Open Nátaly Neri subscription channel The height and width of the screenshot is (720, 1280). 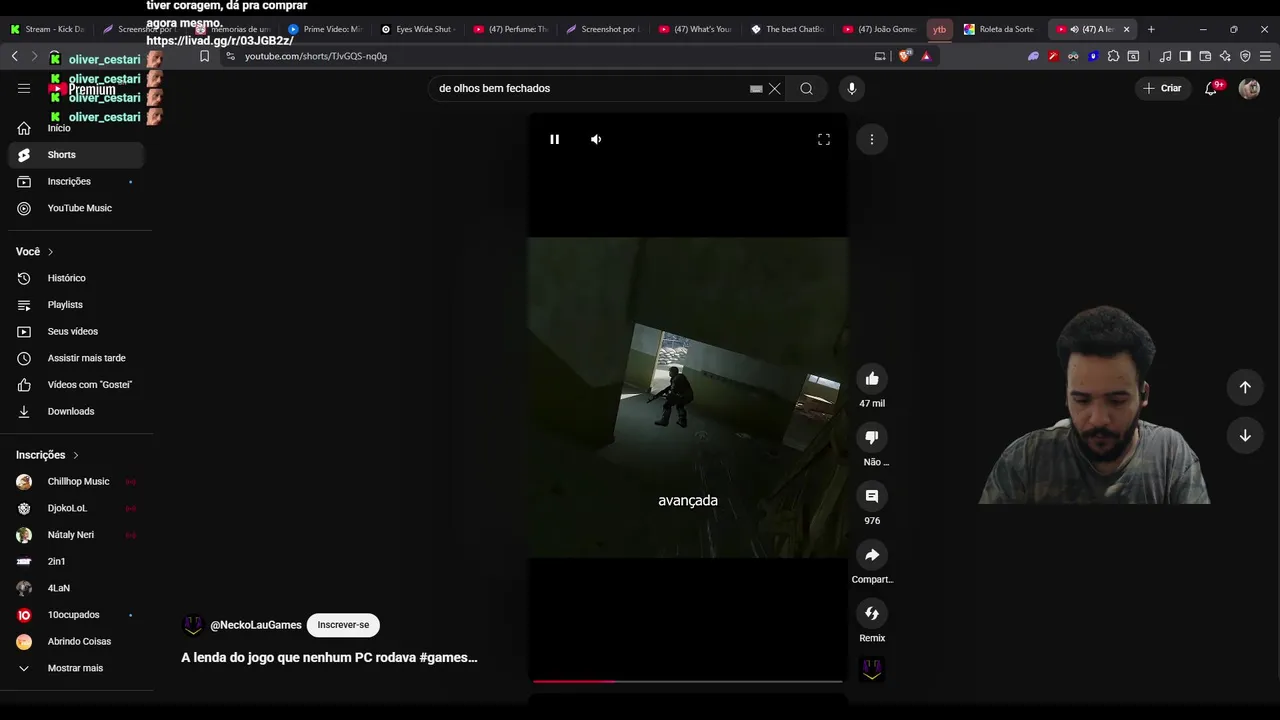tap(76, 535)
